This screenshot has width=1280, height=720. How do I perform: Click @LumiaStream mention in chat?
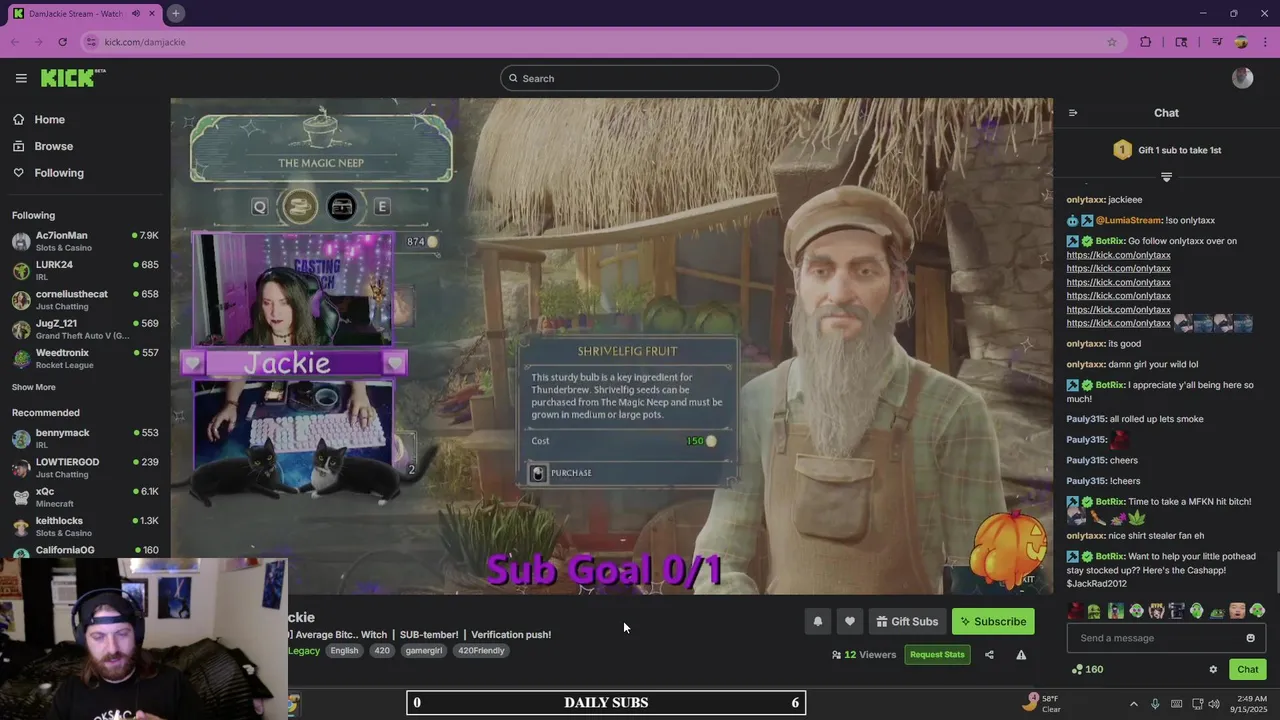[1129, 220]
